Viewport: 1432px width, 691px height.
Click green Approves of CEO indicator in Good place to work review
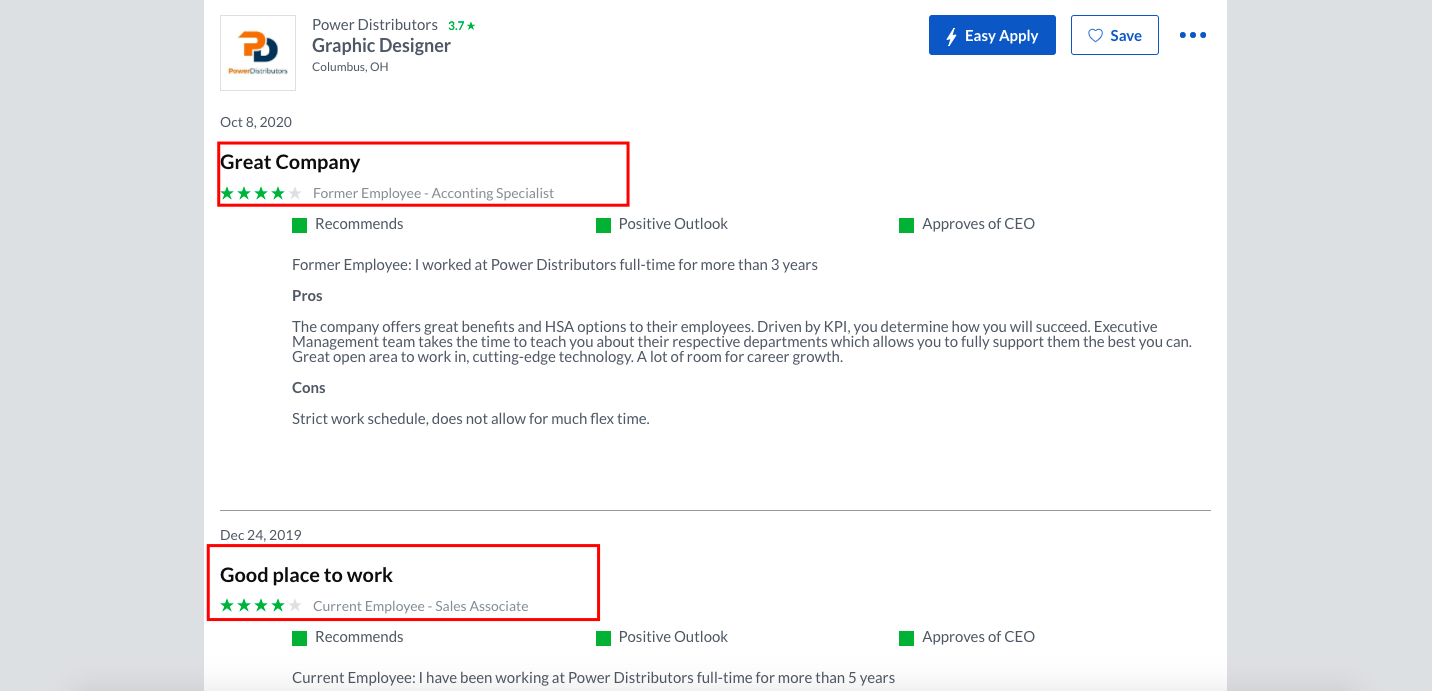(x=906, y=638)
